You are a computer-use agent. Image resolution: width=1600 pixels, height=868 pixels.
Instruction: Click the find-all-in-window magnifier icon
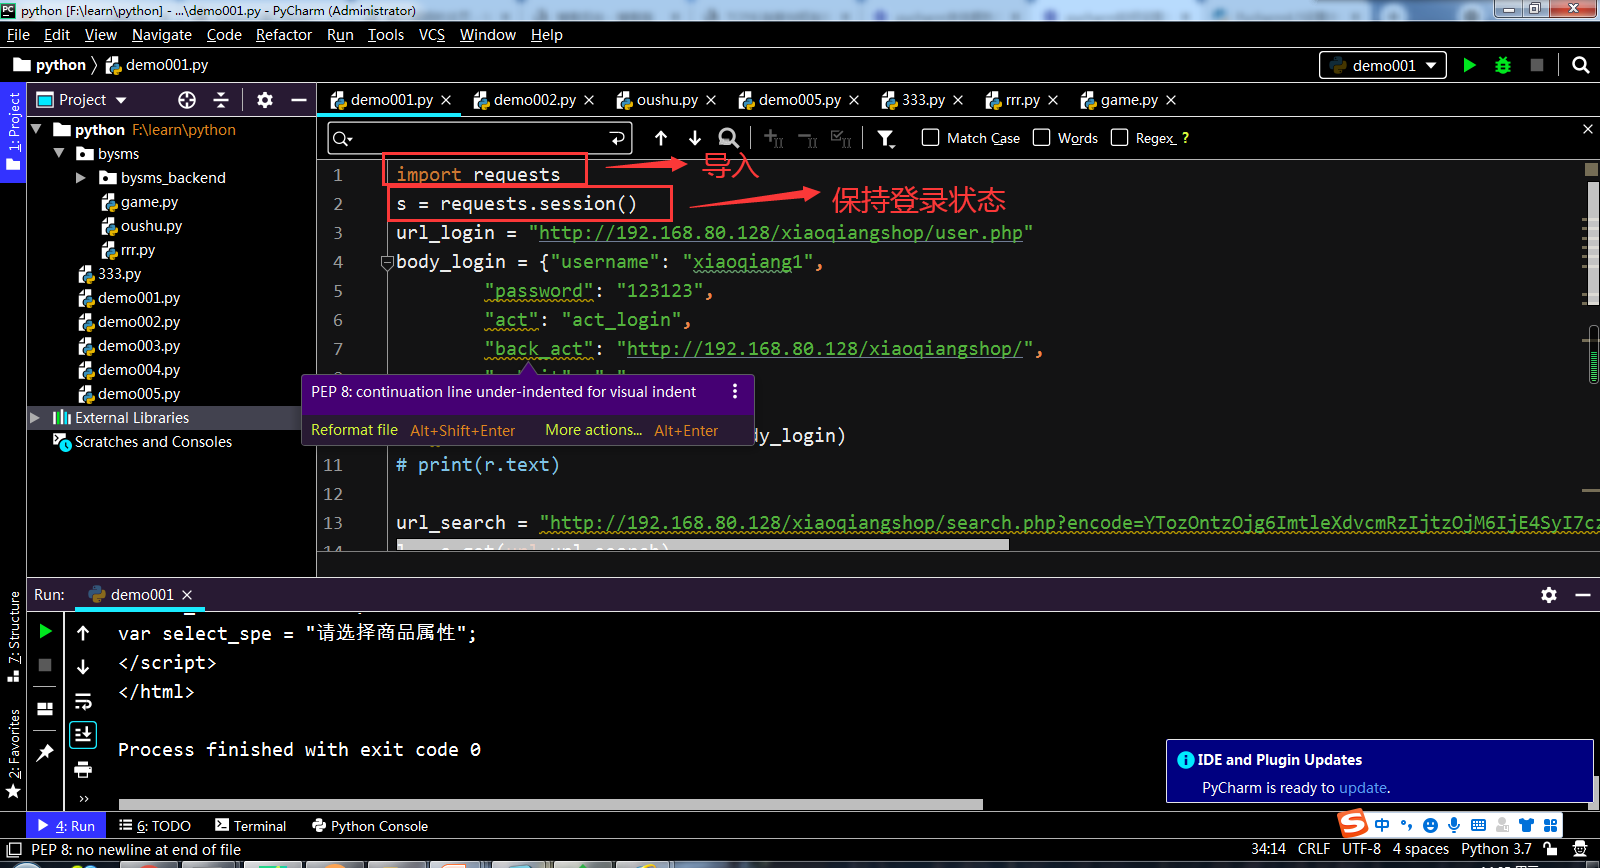729,138
